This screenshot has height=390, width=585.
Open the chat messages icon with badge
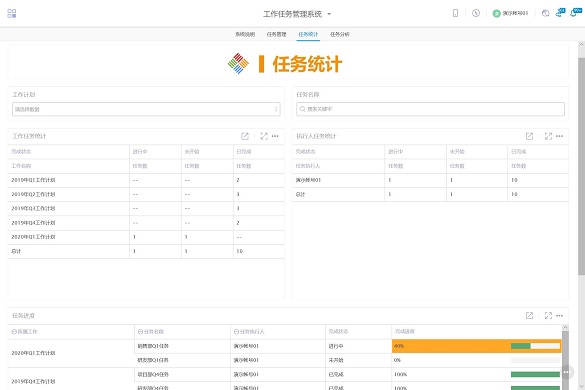(x=560, y=13)
